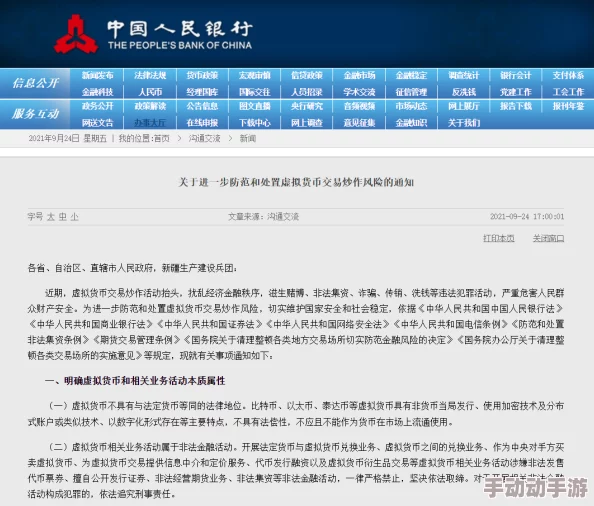
Task: Go to 经理国库 section
Action: (202, 92)
